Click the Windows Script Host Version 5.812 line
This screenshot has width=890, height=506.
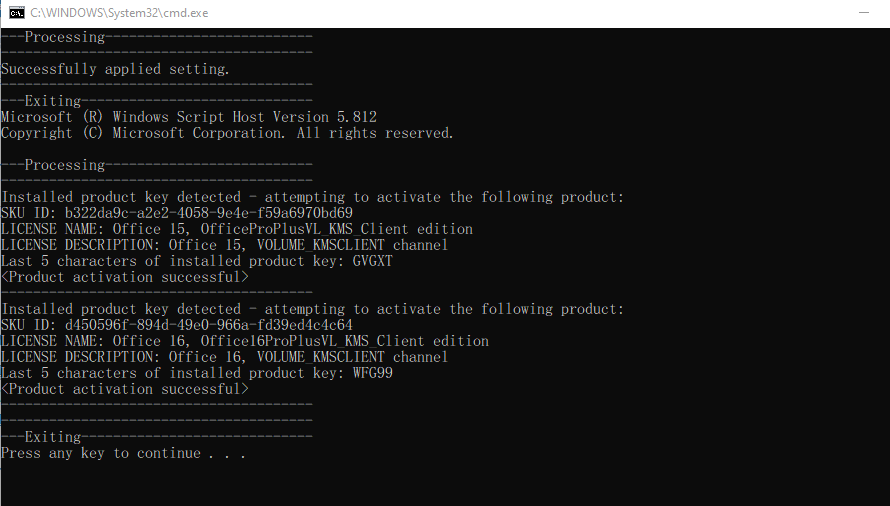(188, 117)
